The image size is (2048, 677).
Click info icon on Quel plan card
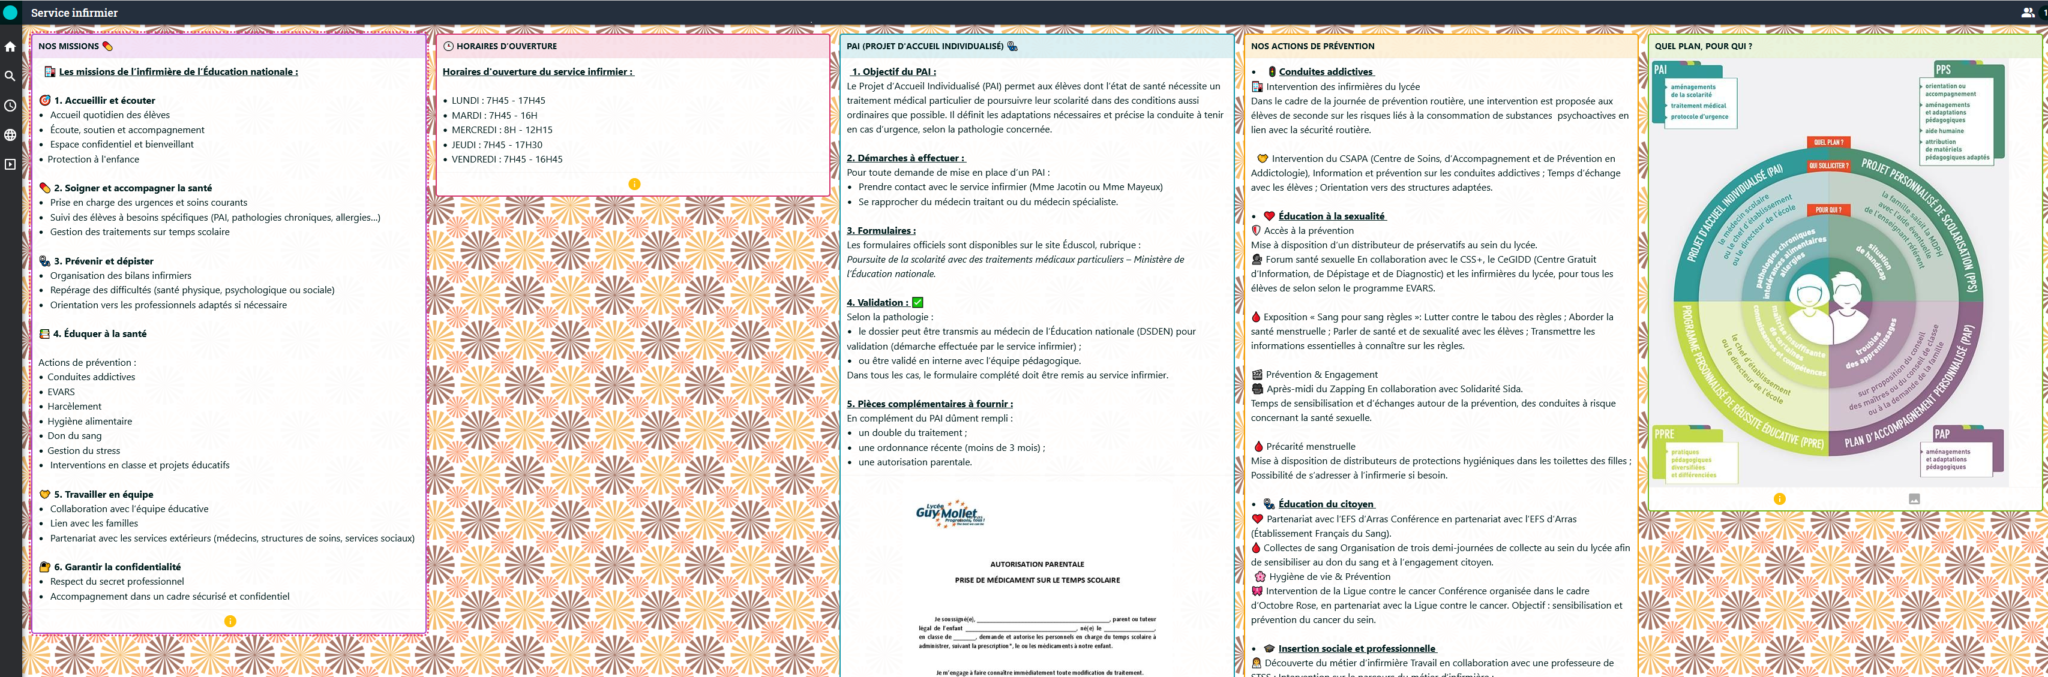tap(1779, 499)
